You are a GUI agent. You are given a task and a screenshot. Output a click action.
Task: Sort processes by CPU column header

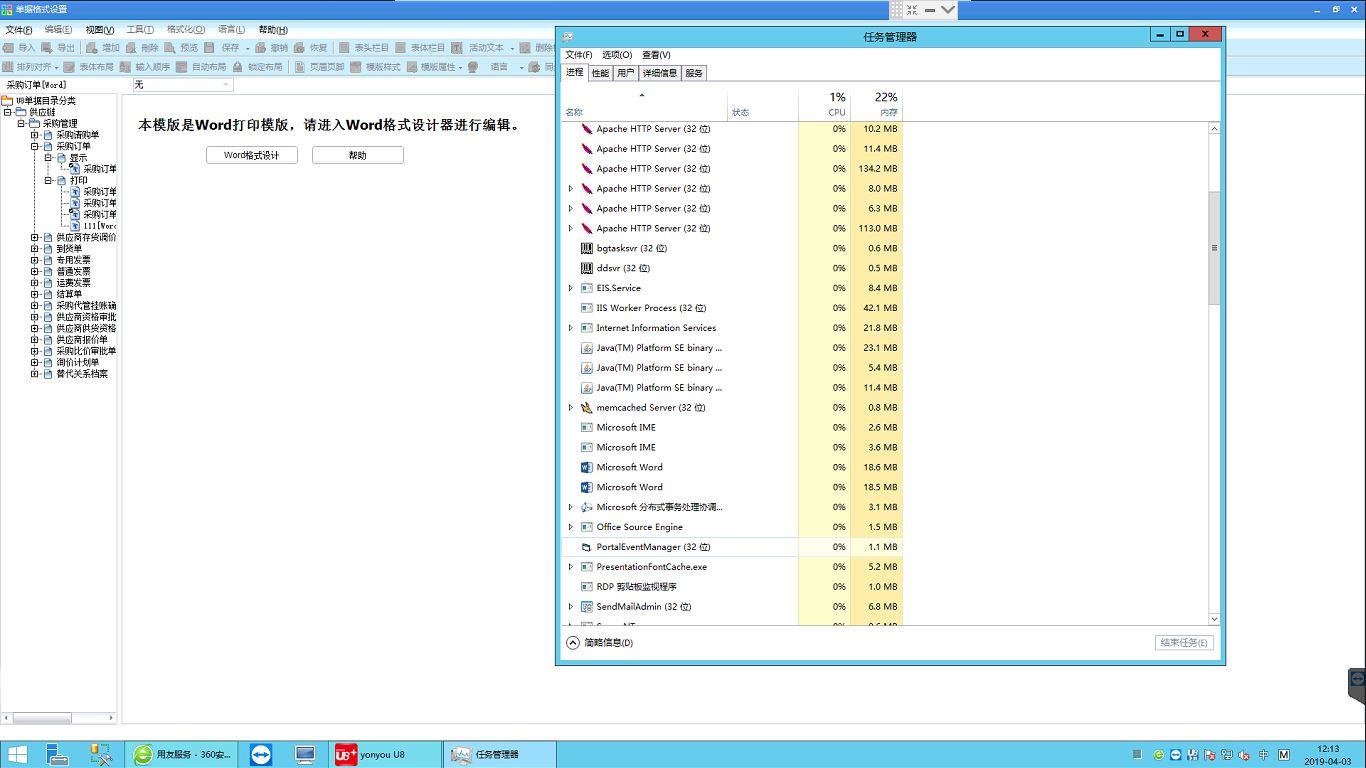click(825, 104)
